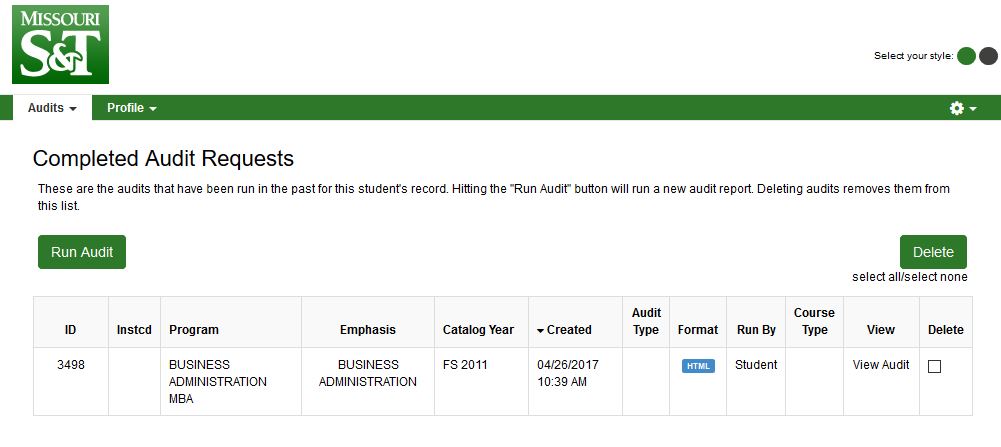Expand the Profile dropdown menu
The image size is (1001, 447).
click(132, 108)
